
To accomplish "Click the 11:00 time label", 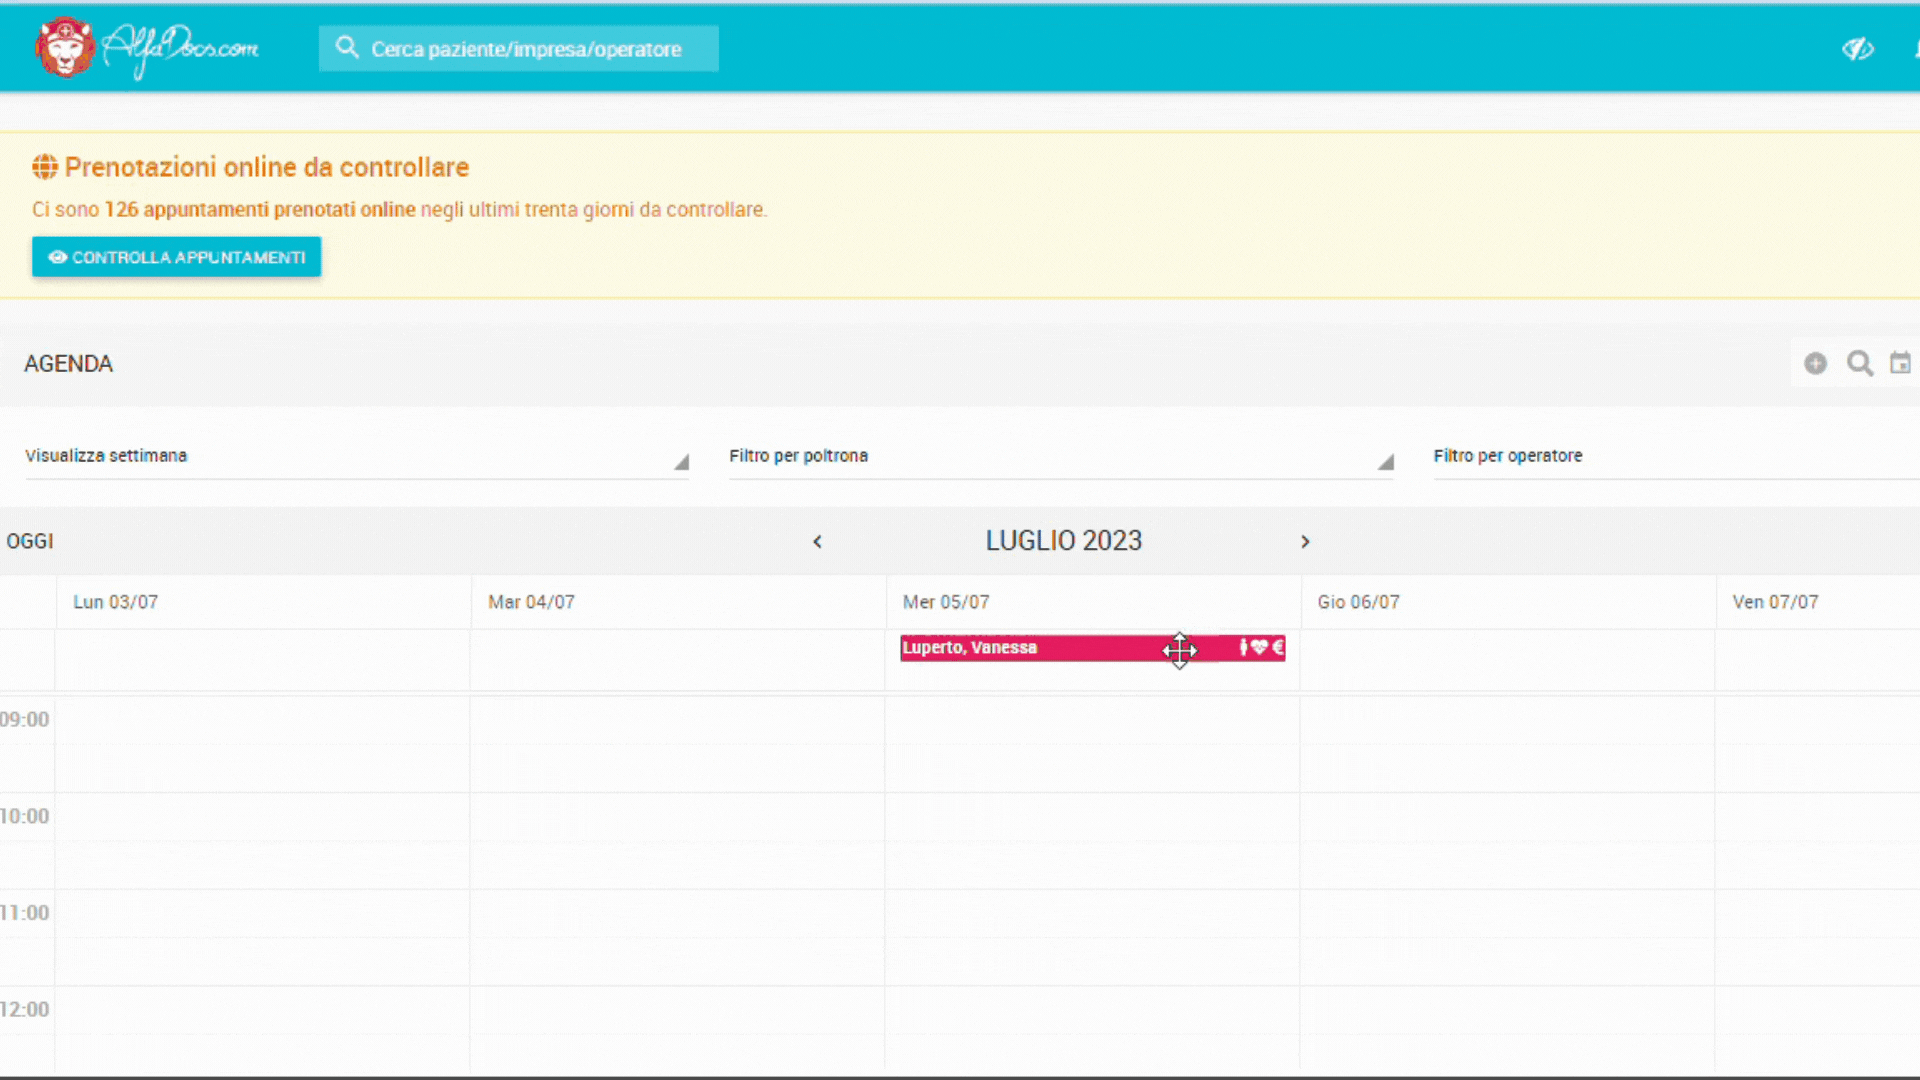I will (x=24, y=912).
